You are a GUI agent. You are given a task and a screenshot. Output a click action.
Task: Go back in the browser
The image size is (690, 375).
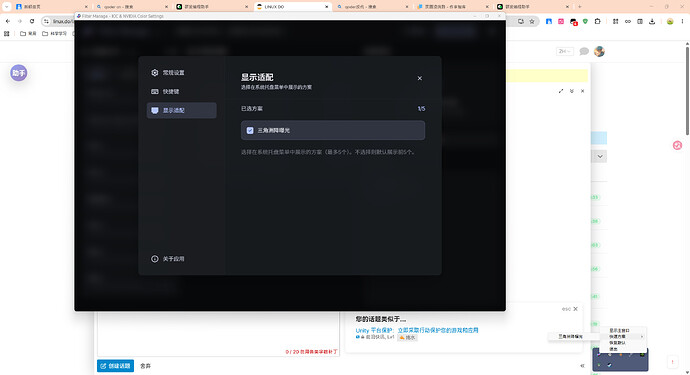click(x=8, y=21)
